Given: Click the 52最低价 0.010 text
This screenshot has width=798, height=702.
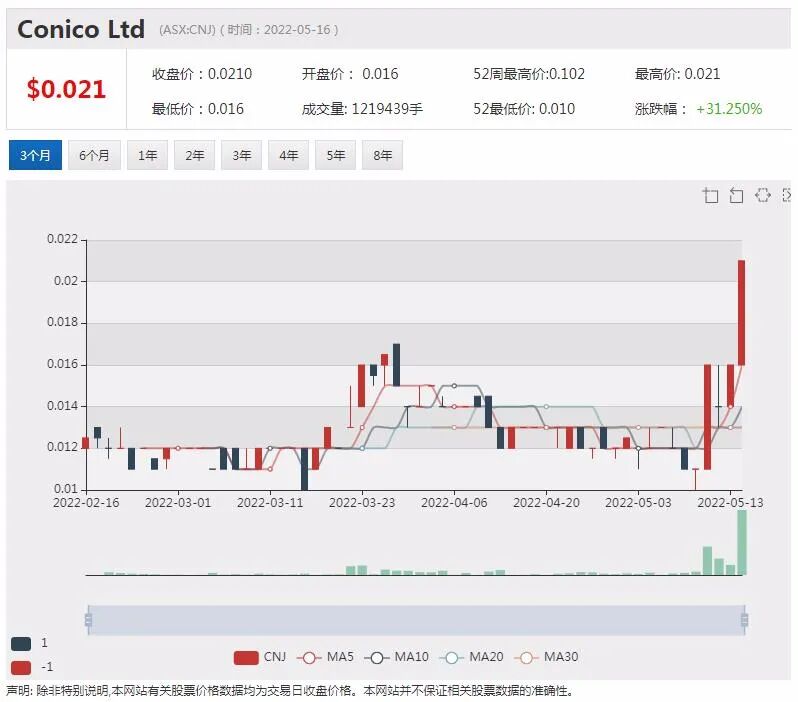Looking at the screenshot, I should pos(524,109).
